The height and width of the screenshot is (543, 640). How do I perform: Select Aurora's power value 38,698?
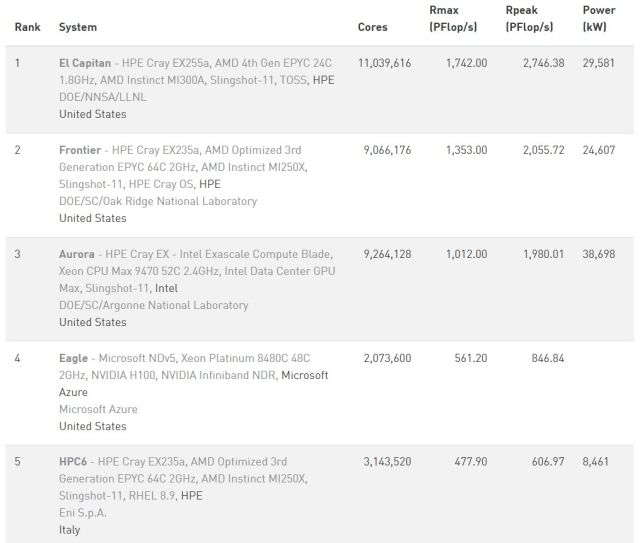599,254
